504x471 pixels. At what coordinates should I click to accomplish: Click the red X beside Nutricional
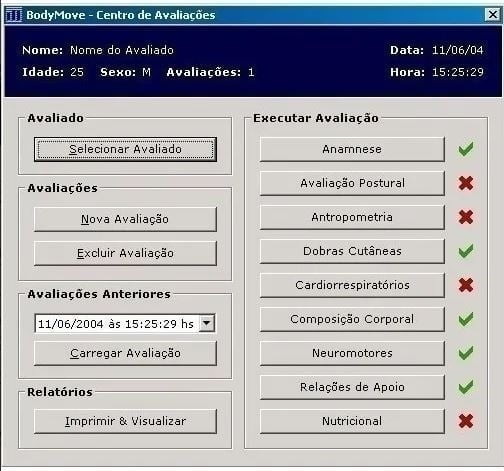click(x=466, y=421)
